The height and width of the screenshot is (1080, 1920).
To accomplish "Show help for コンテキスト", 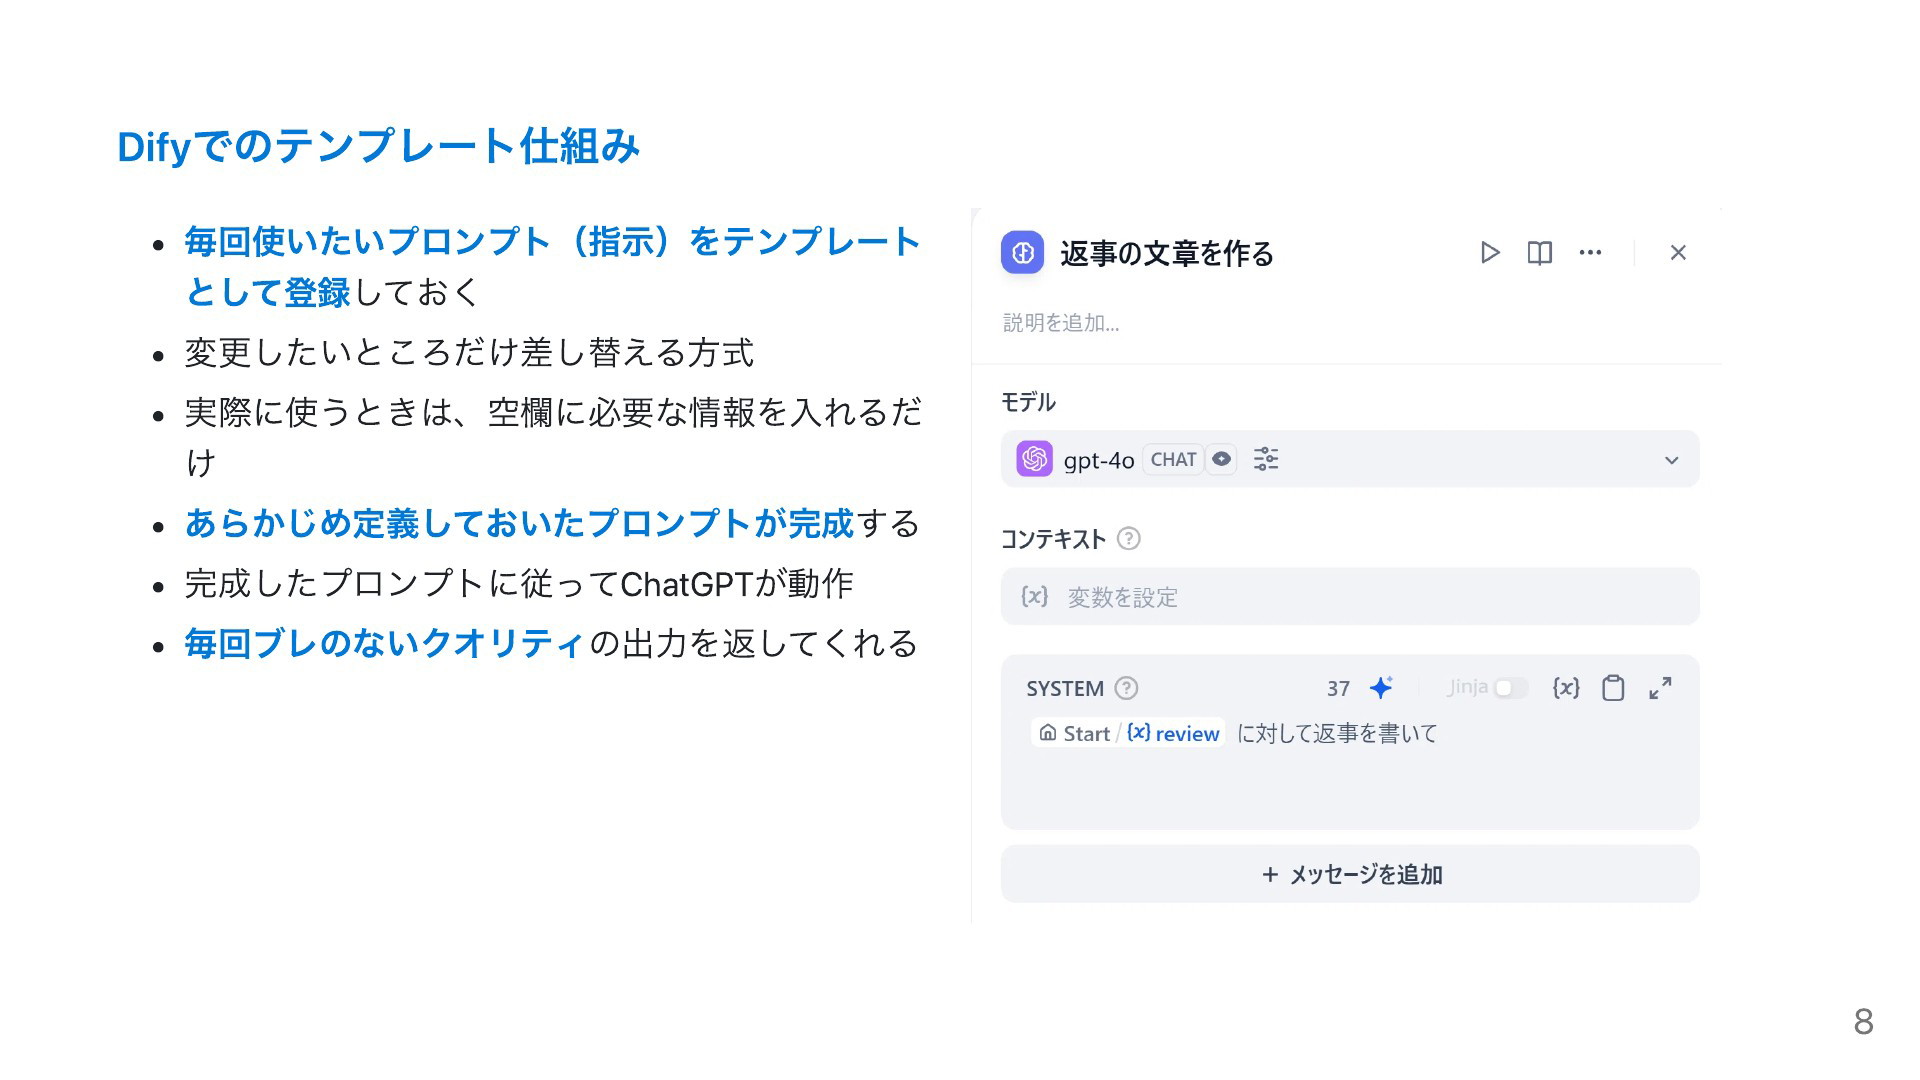I will [x=1128, y=539].
